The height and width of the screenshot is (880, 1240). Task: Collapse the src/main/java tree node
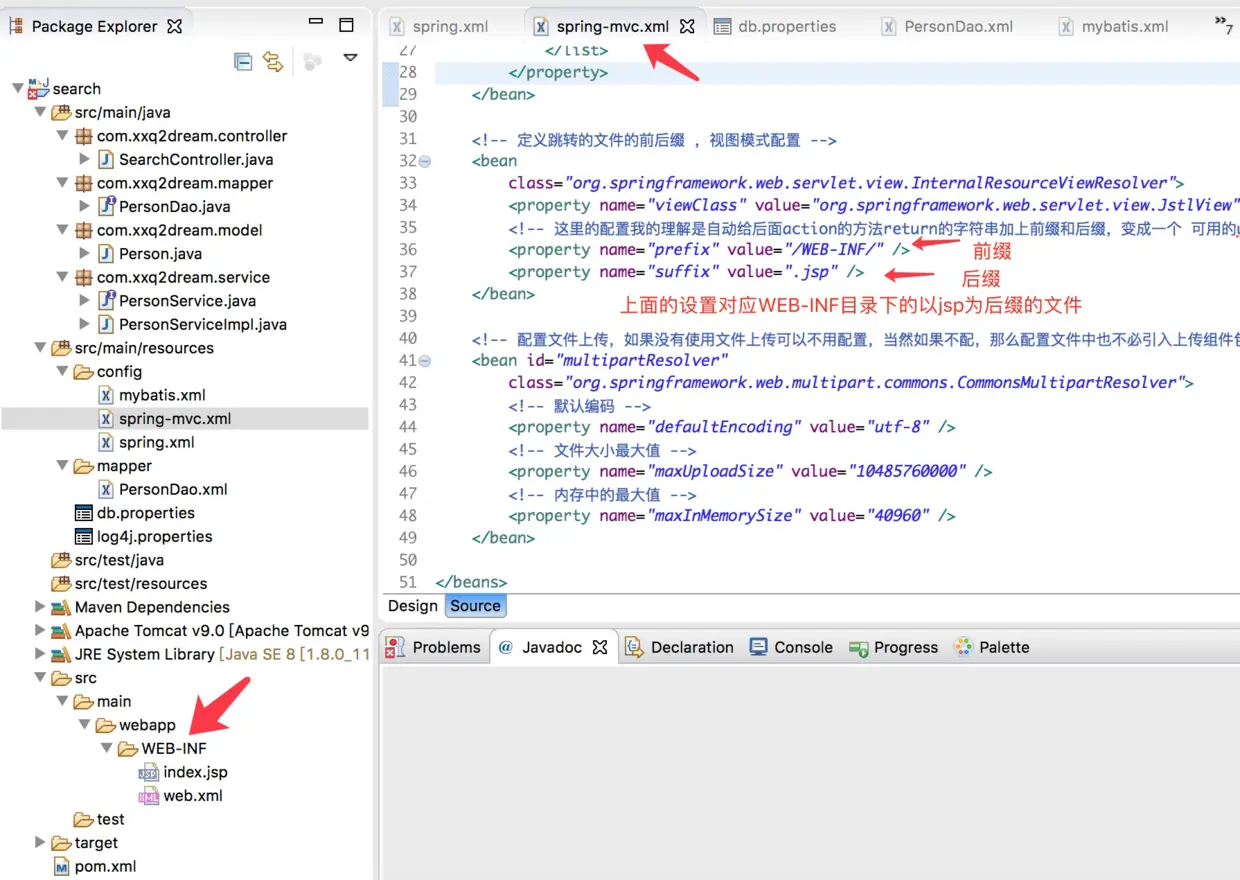(39, 112)
